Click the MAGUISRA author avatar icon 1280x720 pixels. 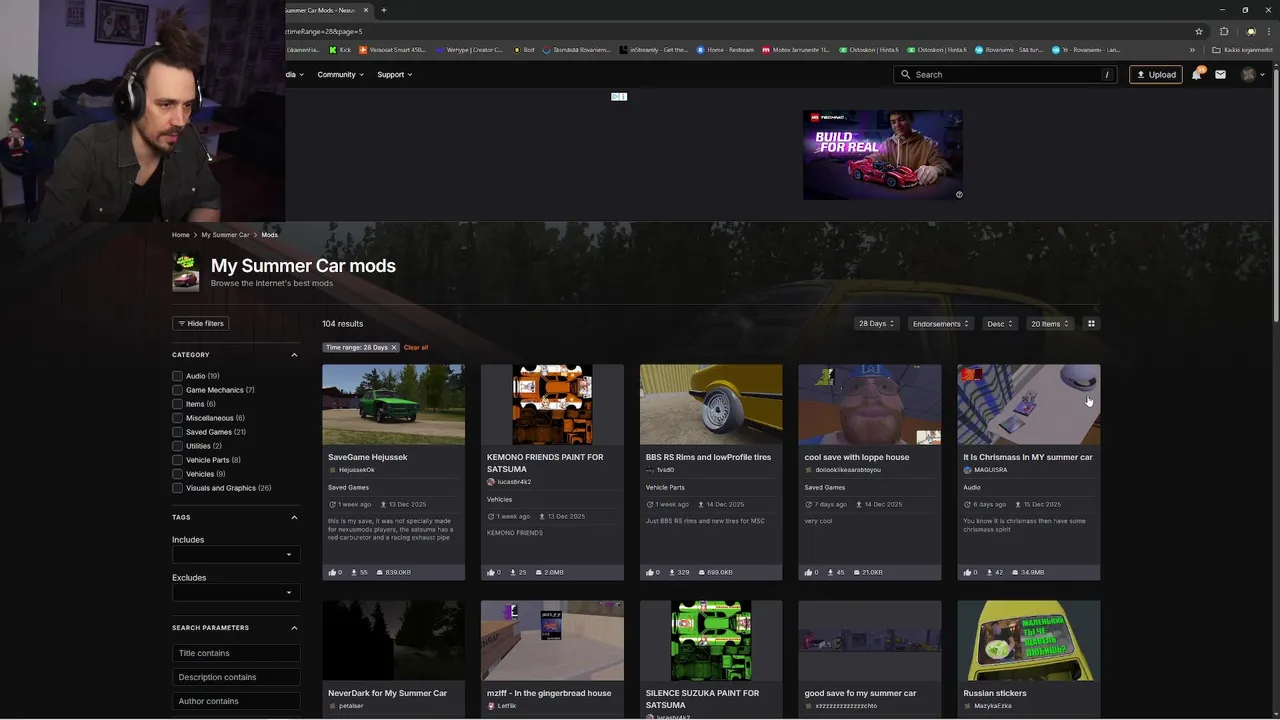click(x=967, y=470)
